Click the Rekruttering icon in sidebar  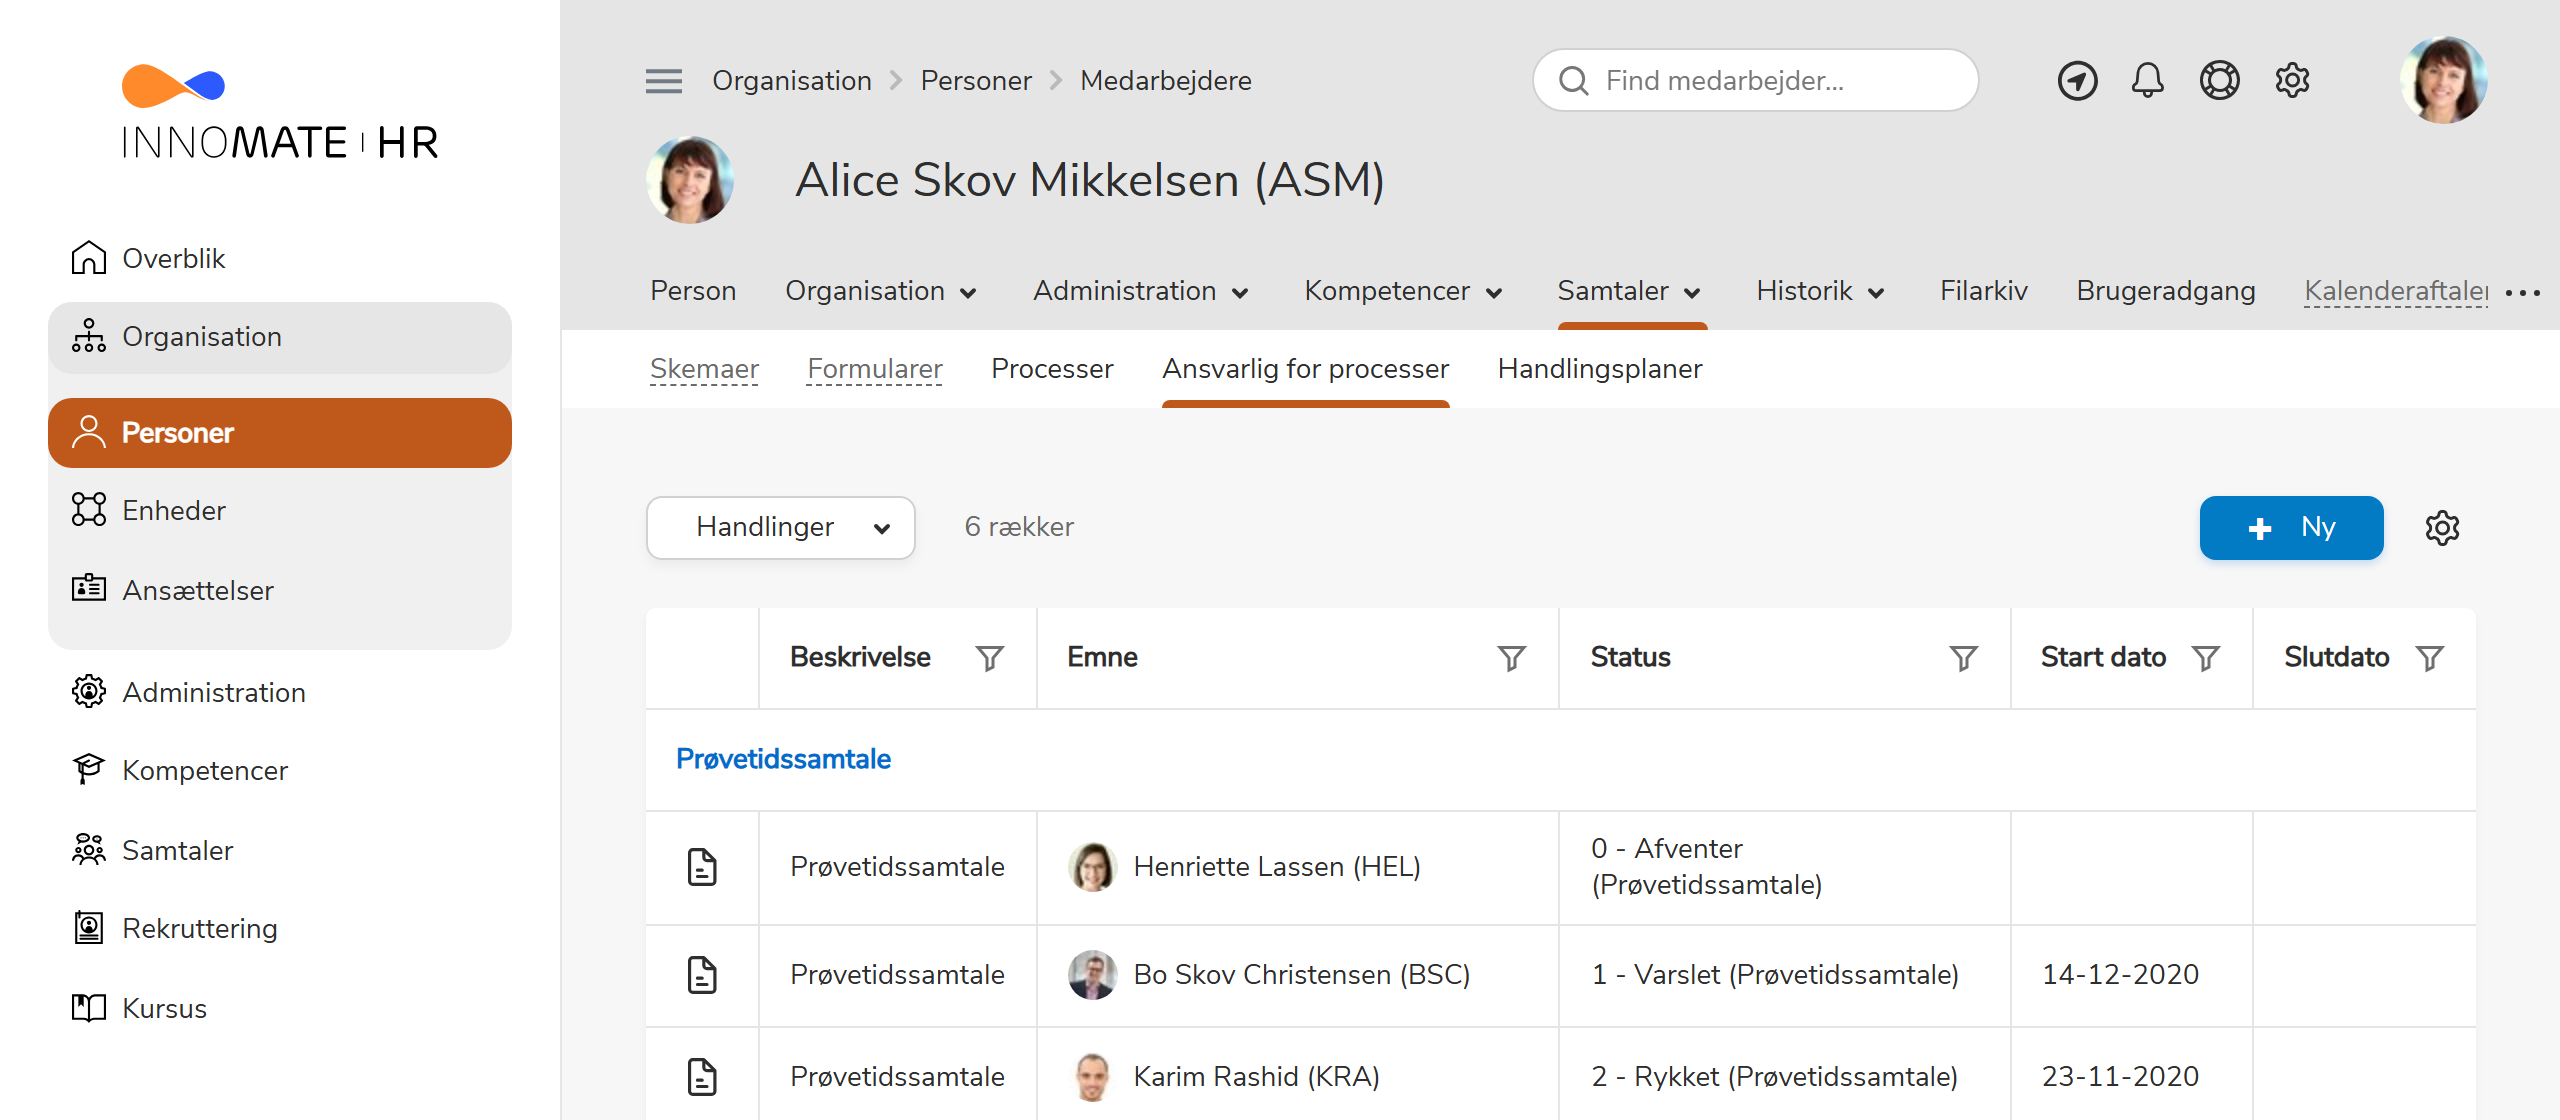tap(89, 927)
